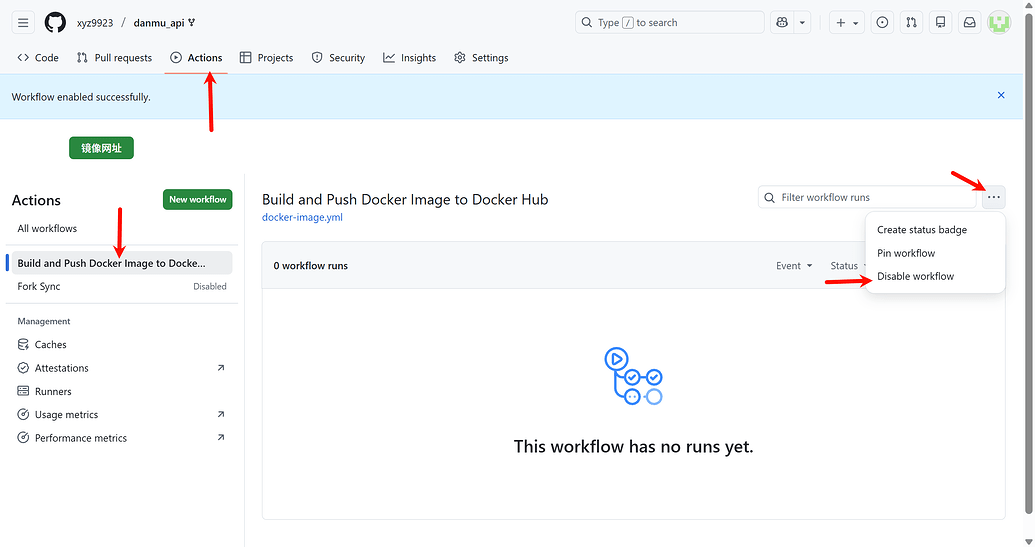1035x547 pixels.
Task: Expand the Copilot dropdown arrow
Action: (x=802, y=22)
